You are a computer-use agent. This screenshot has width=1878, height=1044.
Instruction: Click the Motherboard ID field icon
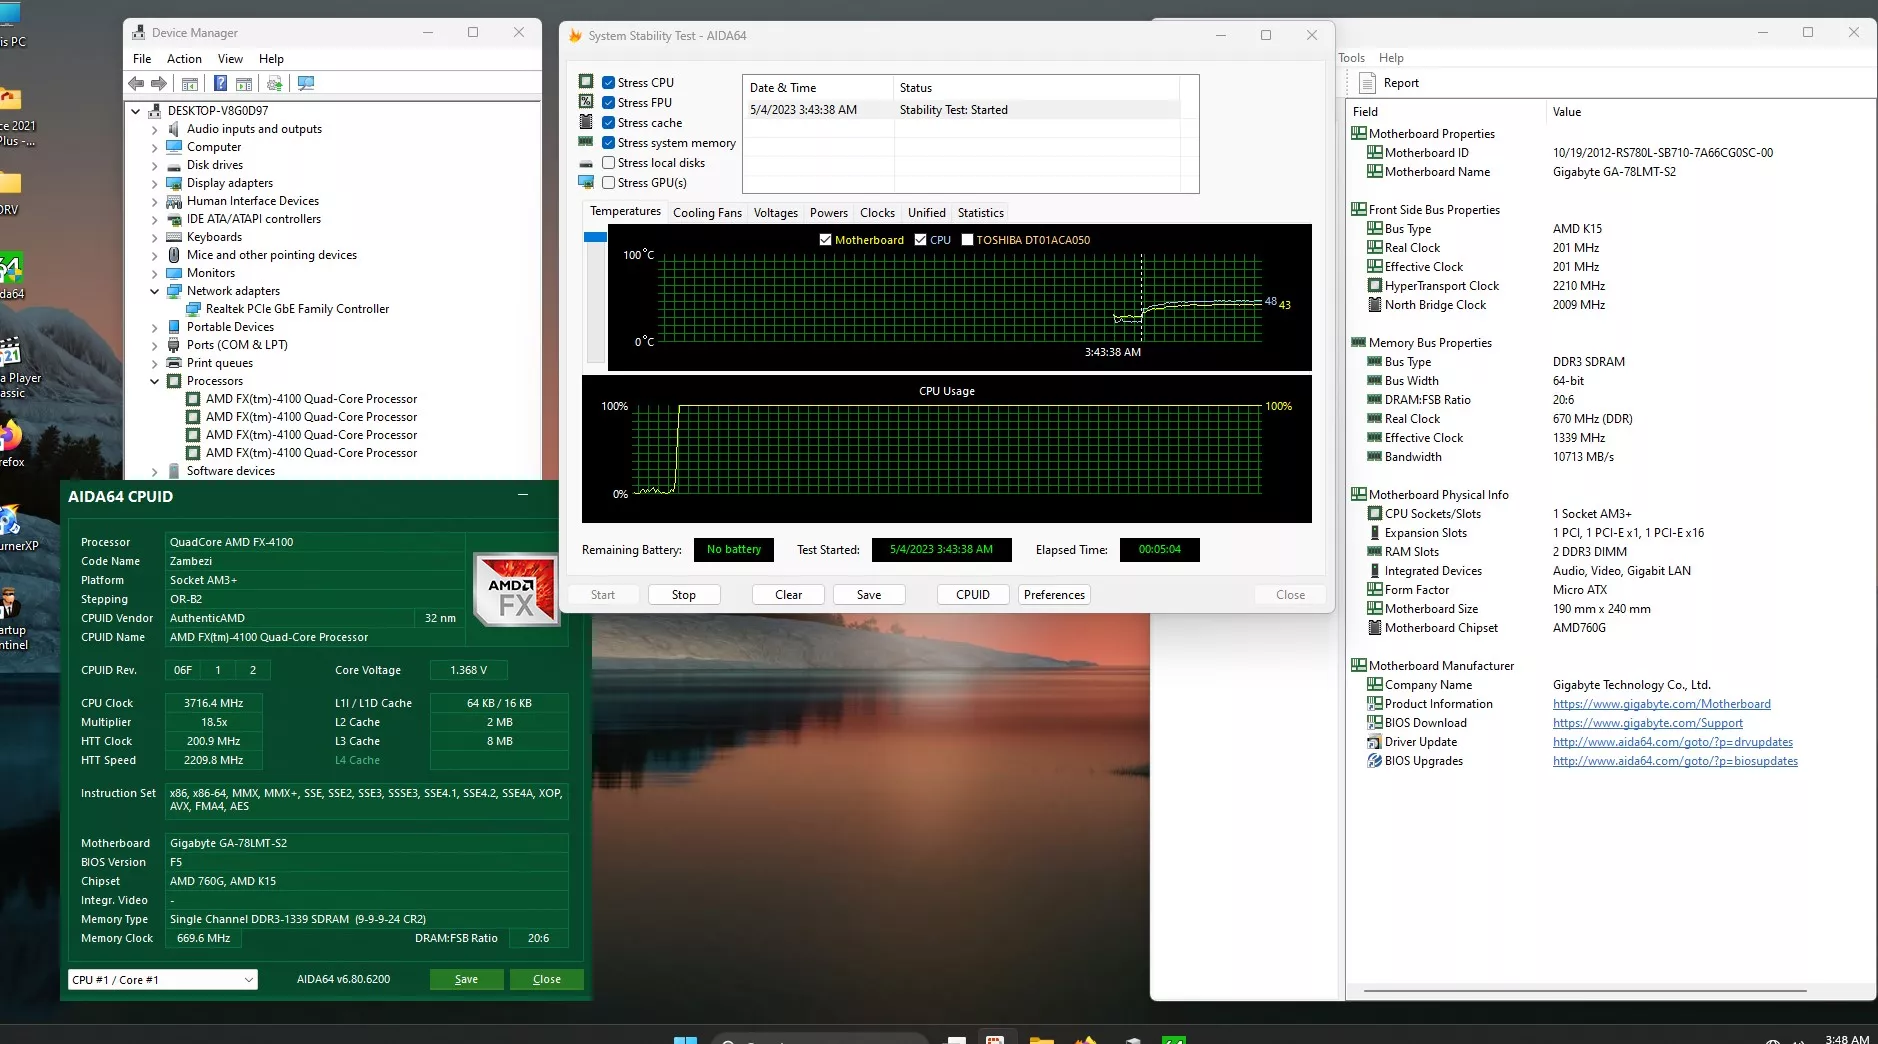coord(1375,153)
